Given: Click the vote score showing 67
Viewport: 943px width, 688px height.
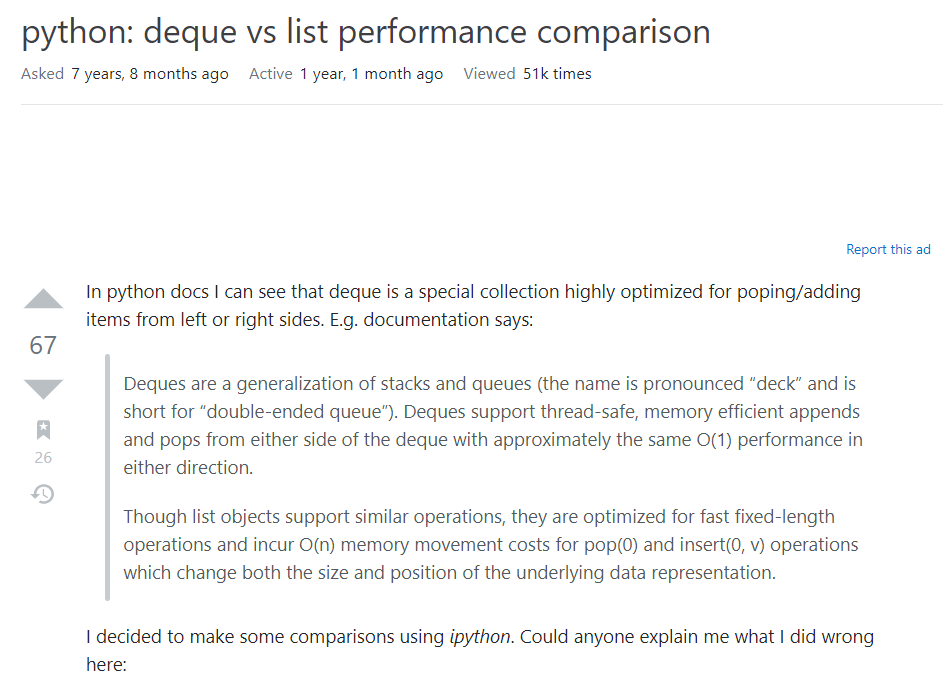Looking at the screenshot, I should (x=42, y=345).
